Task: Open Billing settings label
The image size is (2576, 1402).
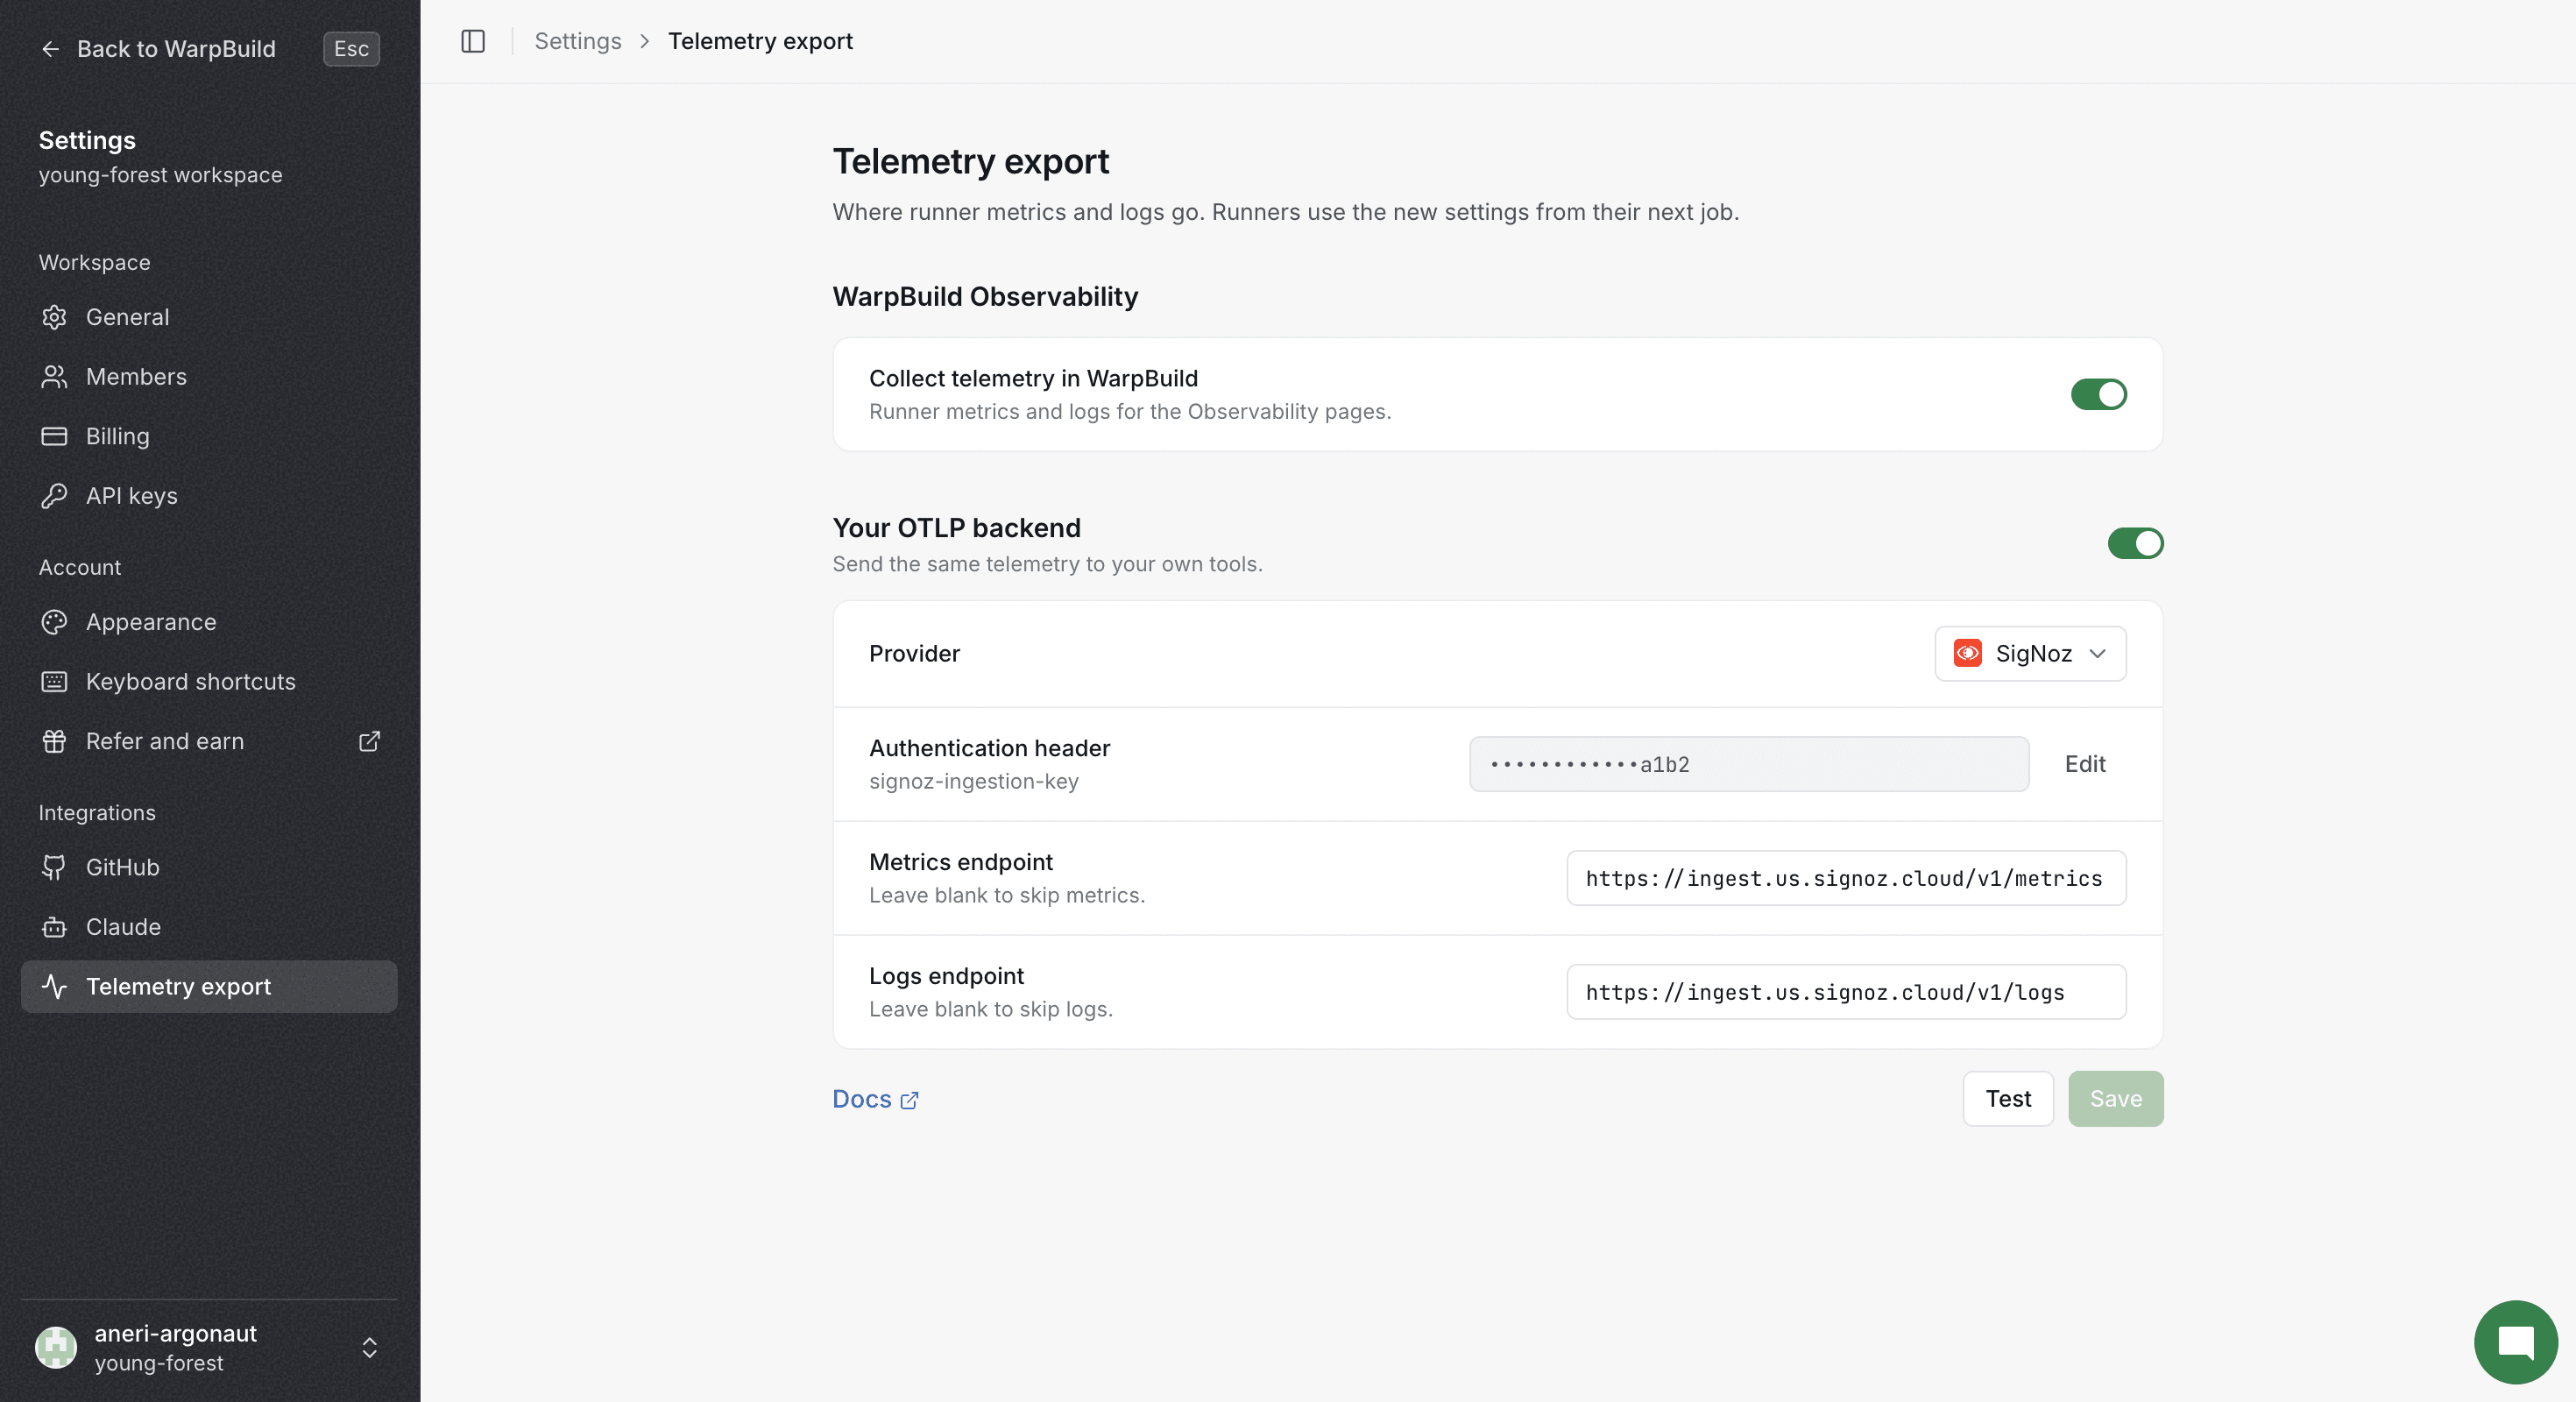Action: coord(118,436)
